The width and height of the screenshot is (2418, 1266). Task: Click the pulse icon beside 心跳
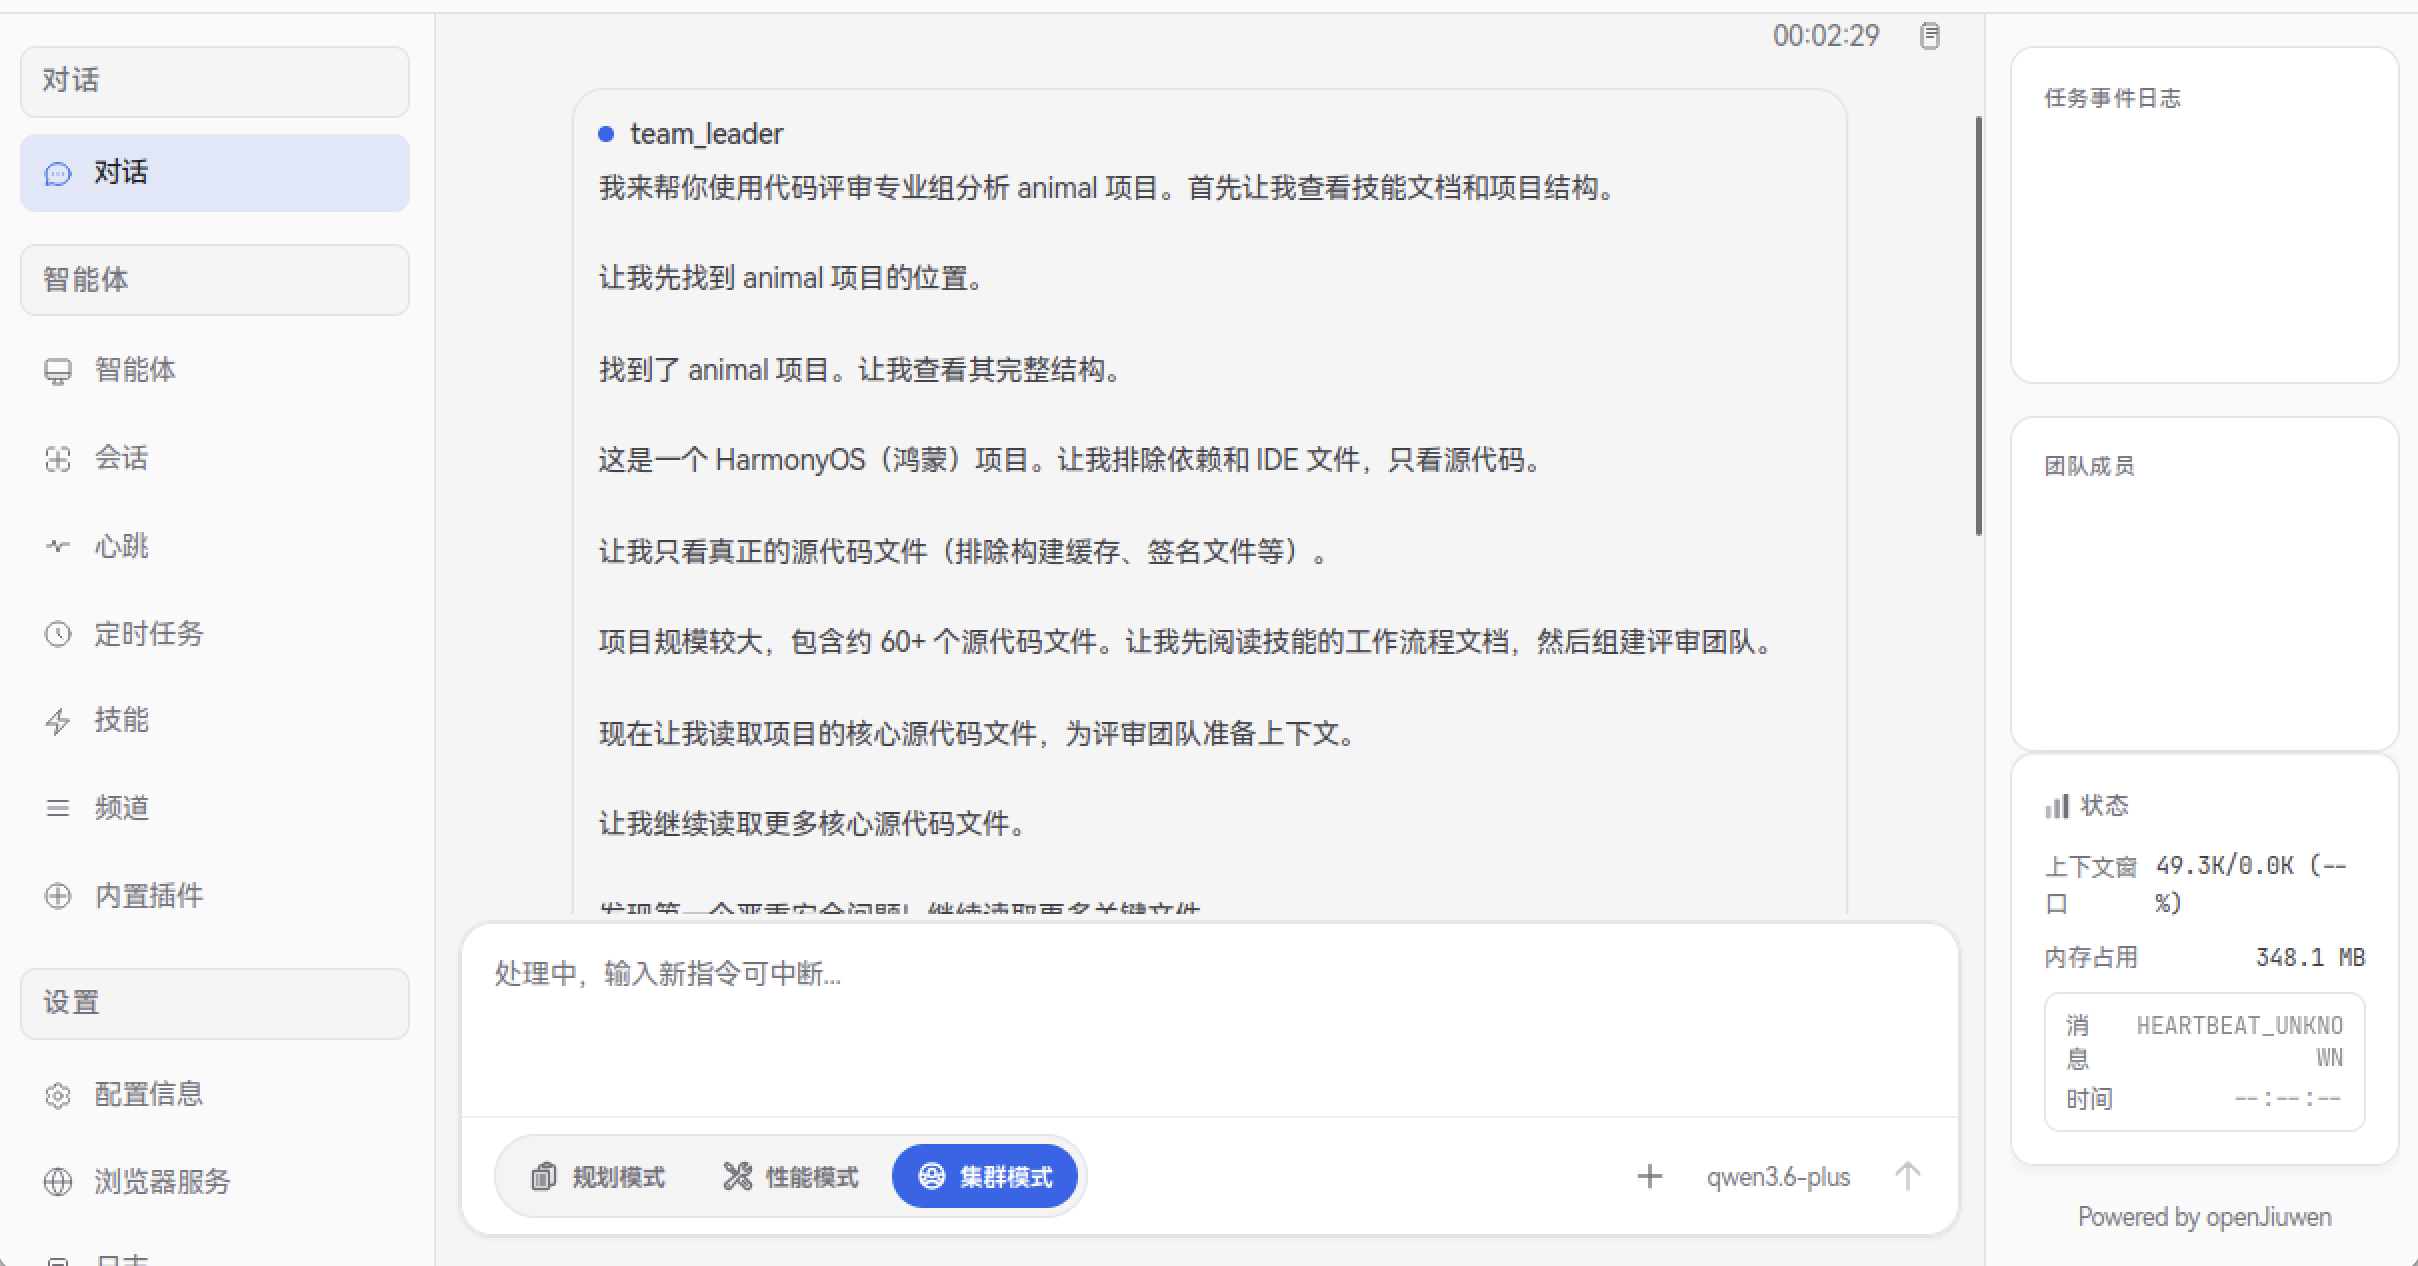pyautogui.click(x=58, y=546)
